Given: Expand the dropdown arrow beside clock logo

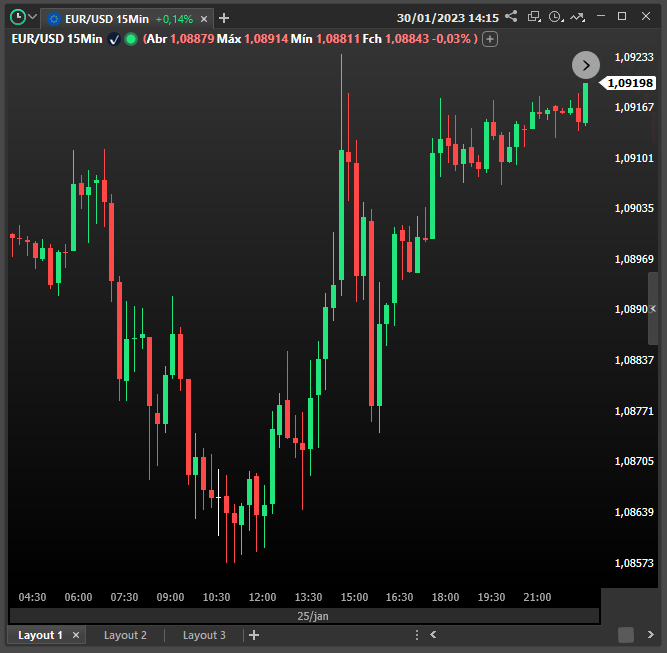Looking at the screenshot, I should [x=33, y=18].
